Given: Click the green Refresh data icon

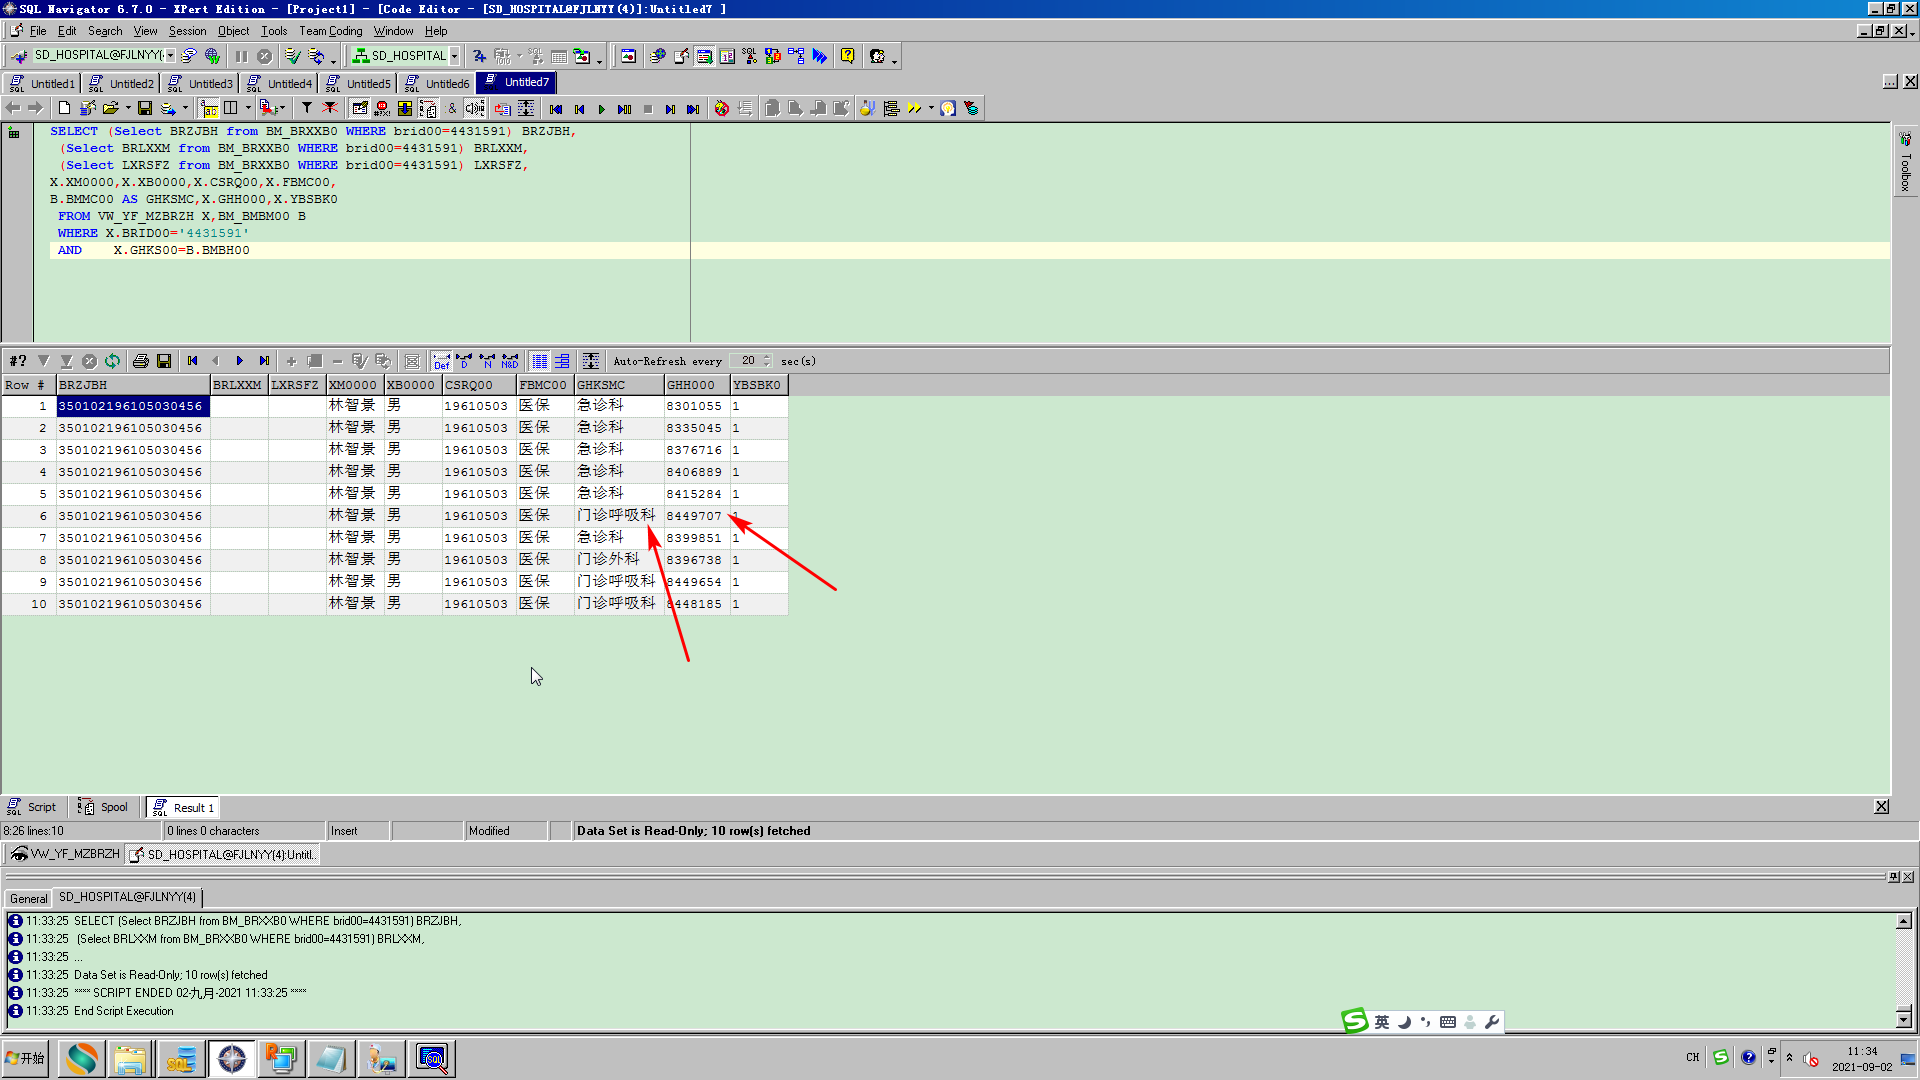Looking at the screenshot, I should (112, 361).
